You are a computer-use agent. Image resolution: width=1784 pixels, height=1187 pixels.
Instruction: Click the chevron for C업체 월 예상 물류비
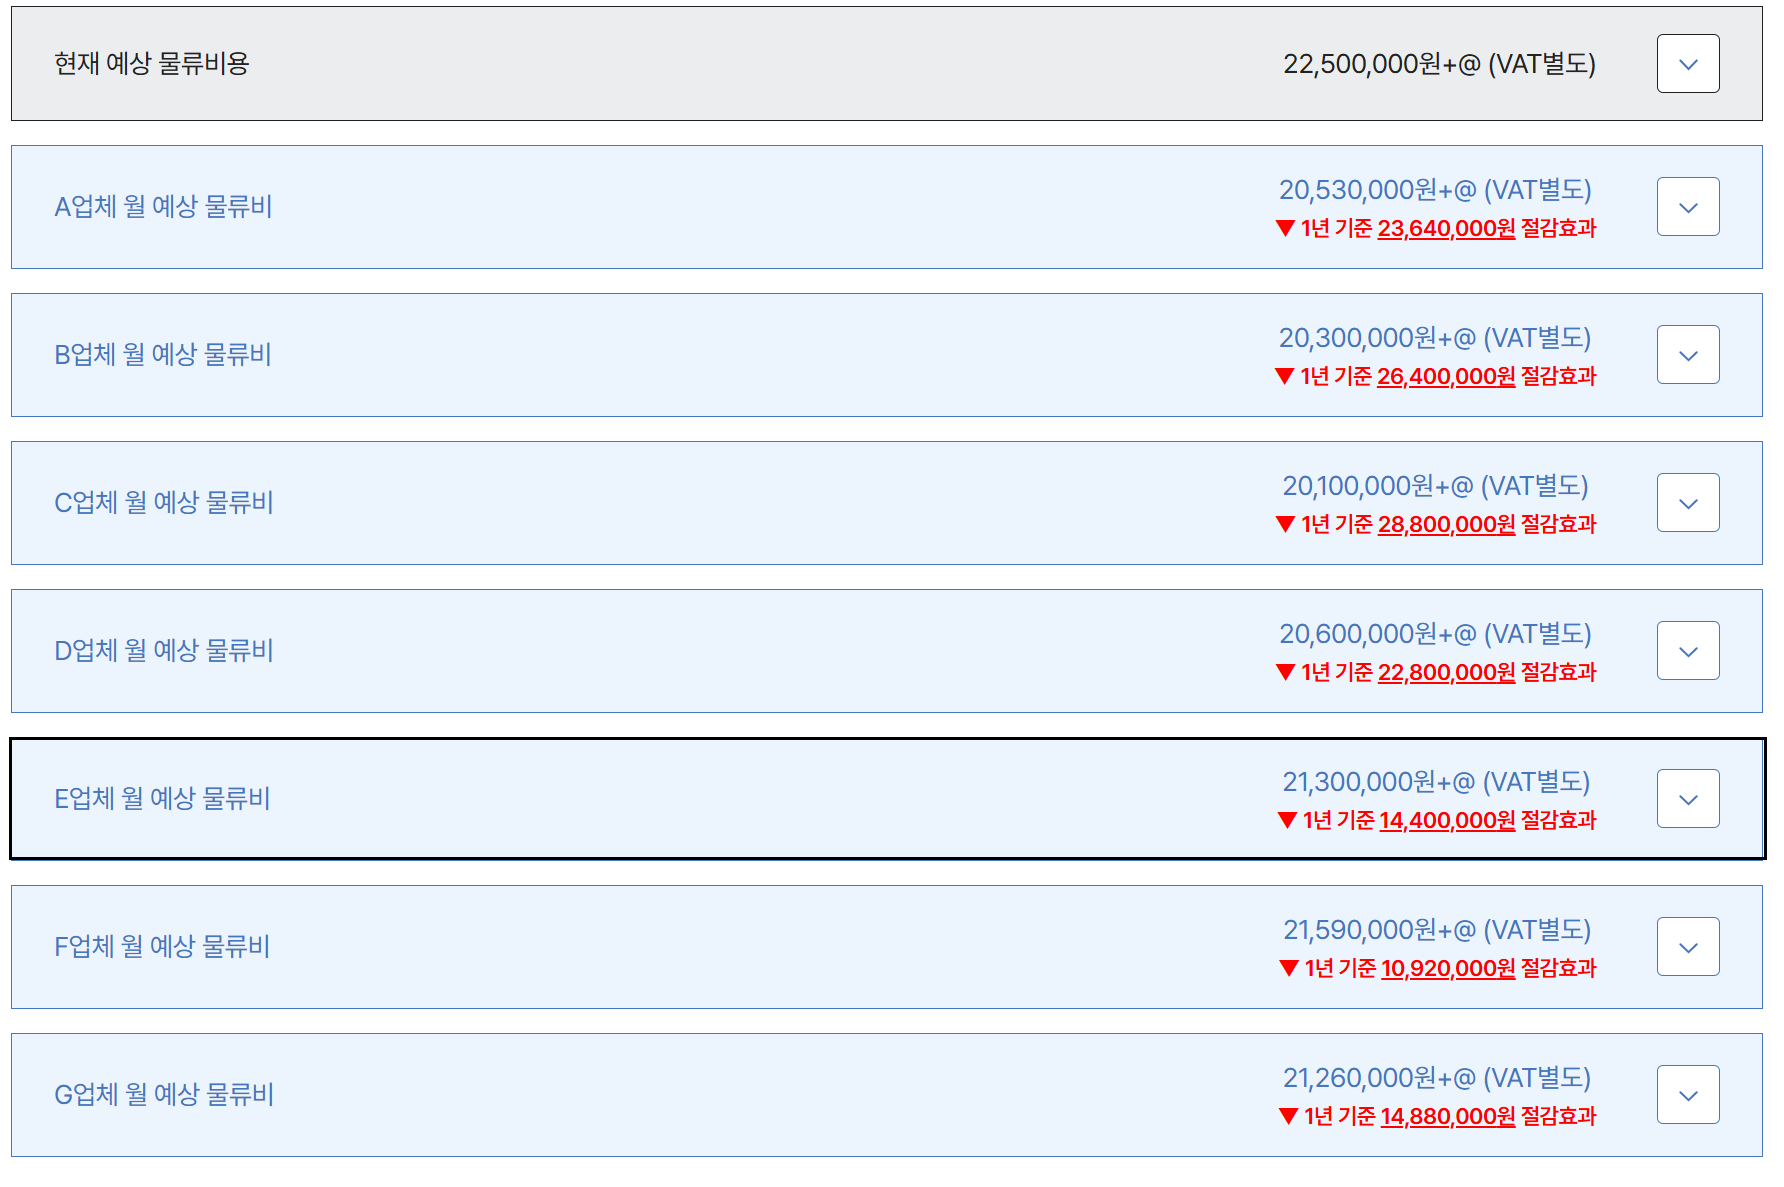click(1687, 503)
